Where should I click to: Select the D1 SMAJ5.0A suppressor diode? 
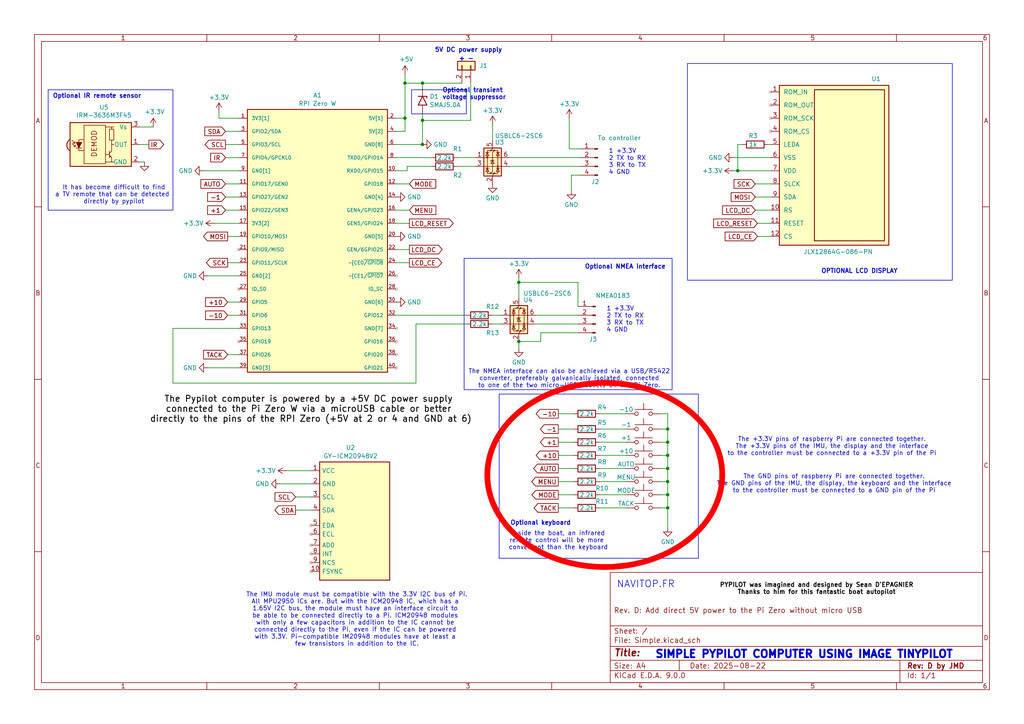pyautogui.click(x=421, y=101)
